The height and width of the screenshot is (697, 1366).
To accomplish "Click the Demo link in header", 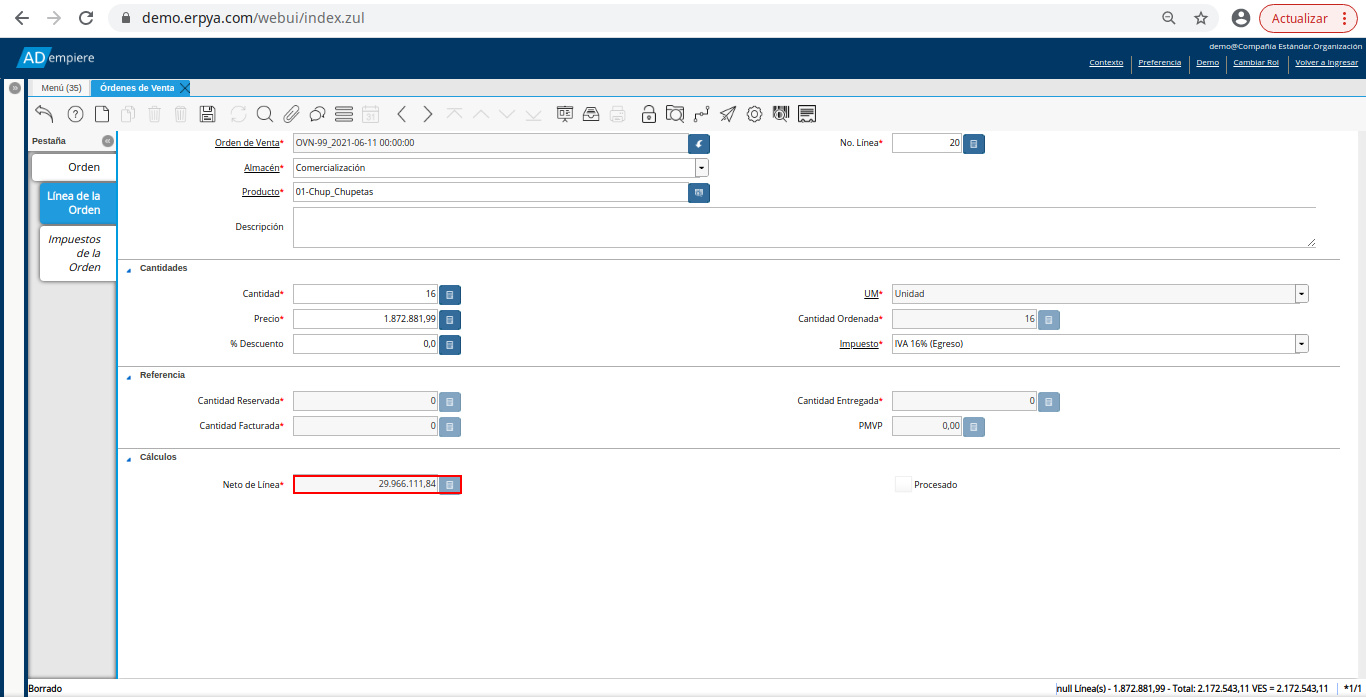I will coord(1207,62).
